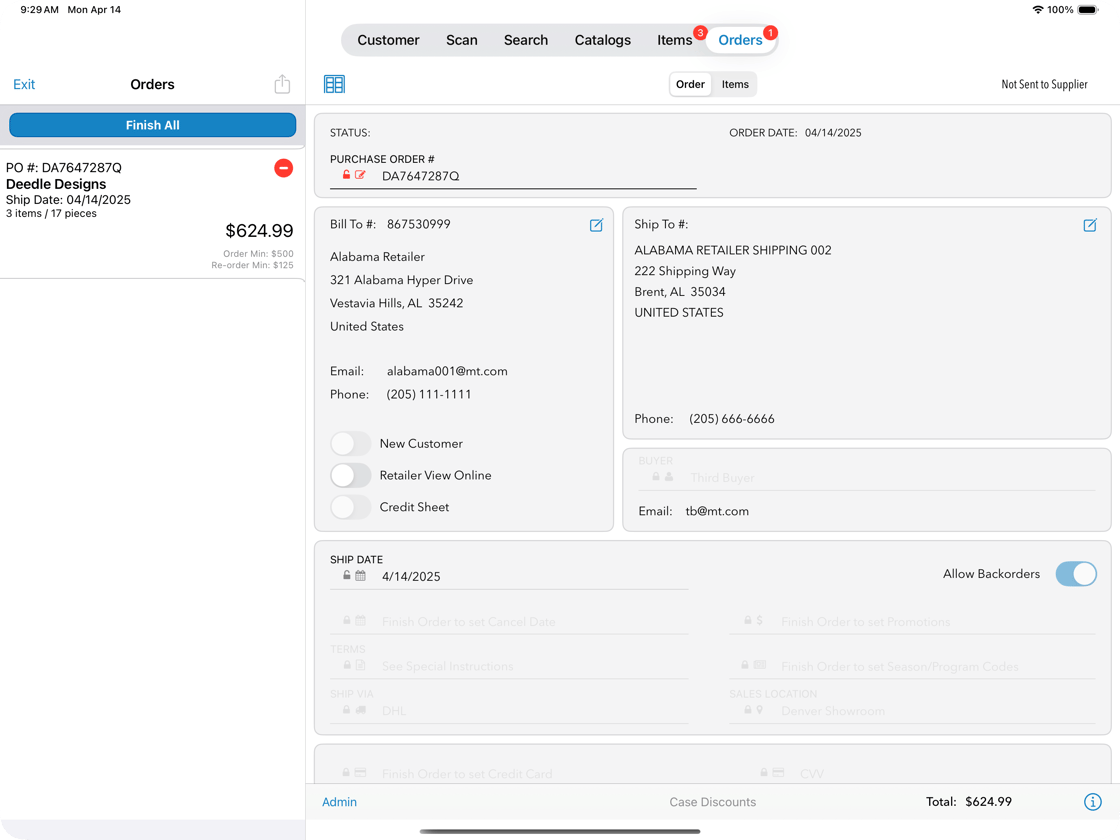Open the ship date calendar icon
Screen dimensions: 1120x840
tap(361, 576)
